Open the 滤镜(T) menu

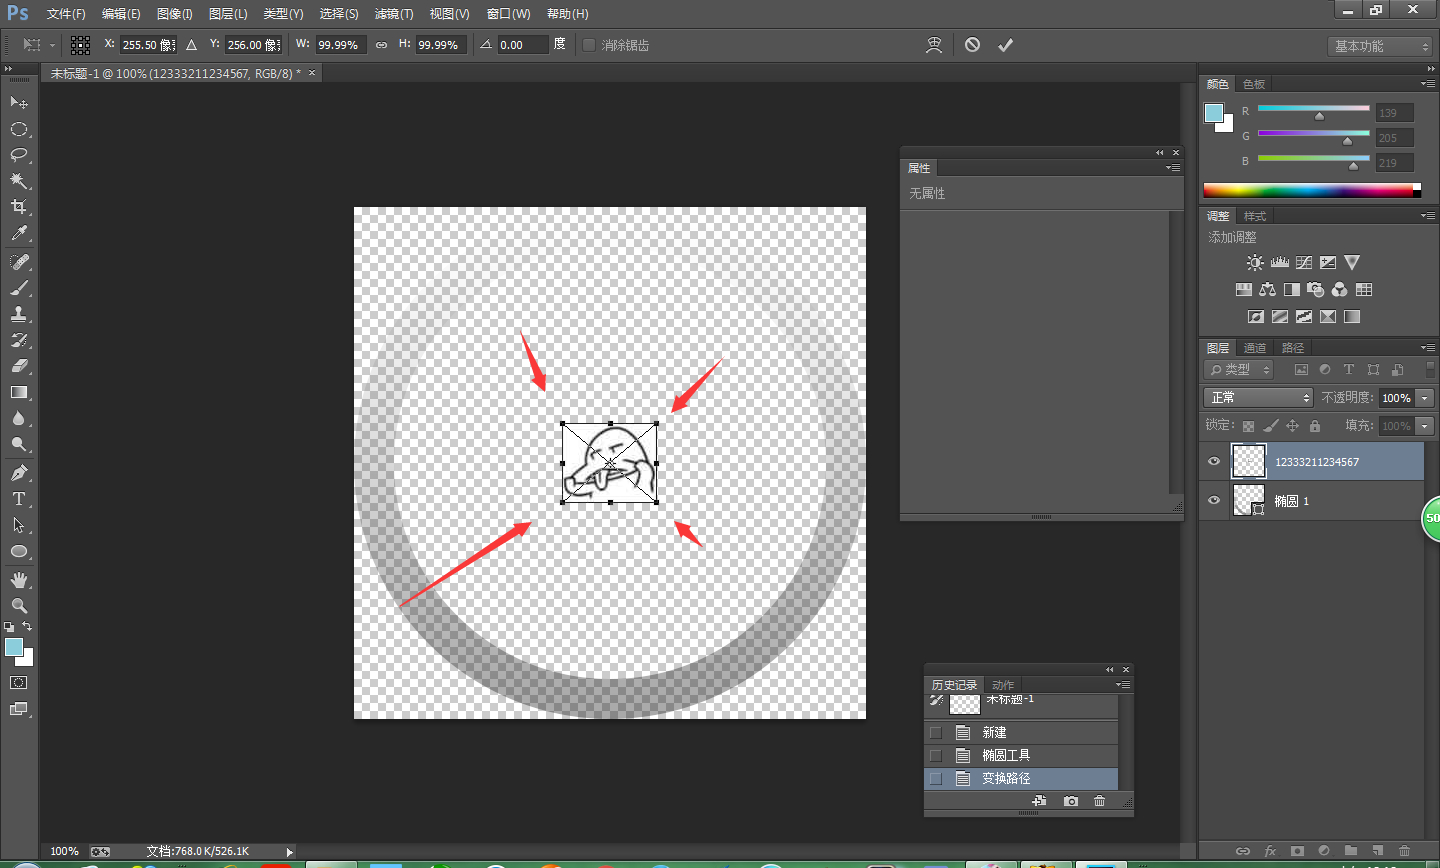coord(393,14)
